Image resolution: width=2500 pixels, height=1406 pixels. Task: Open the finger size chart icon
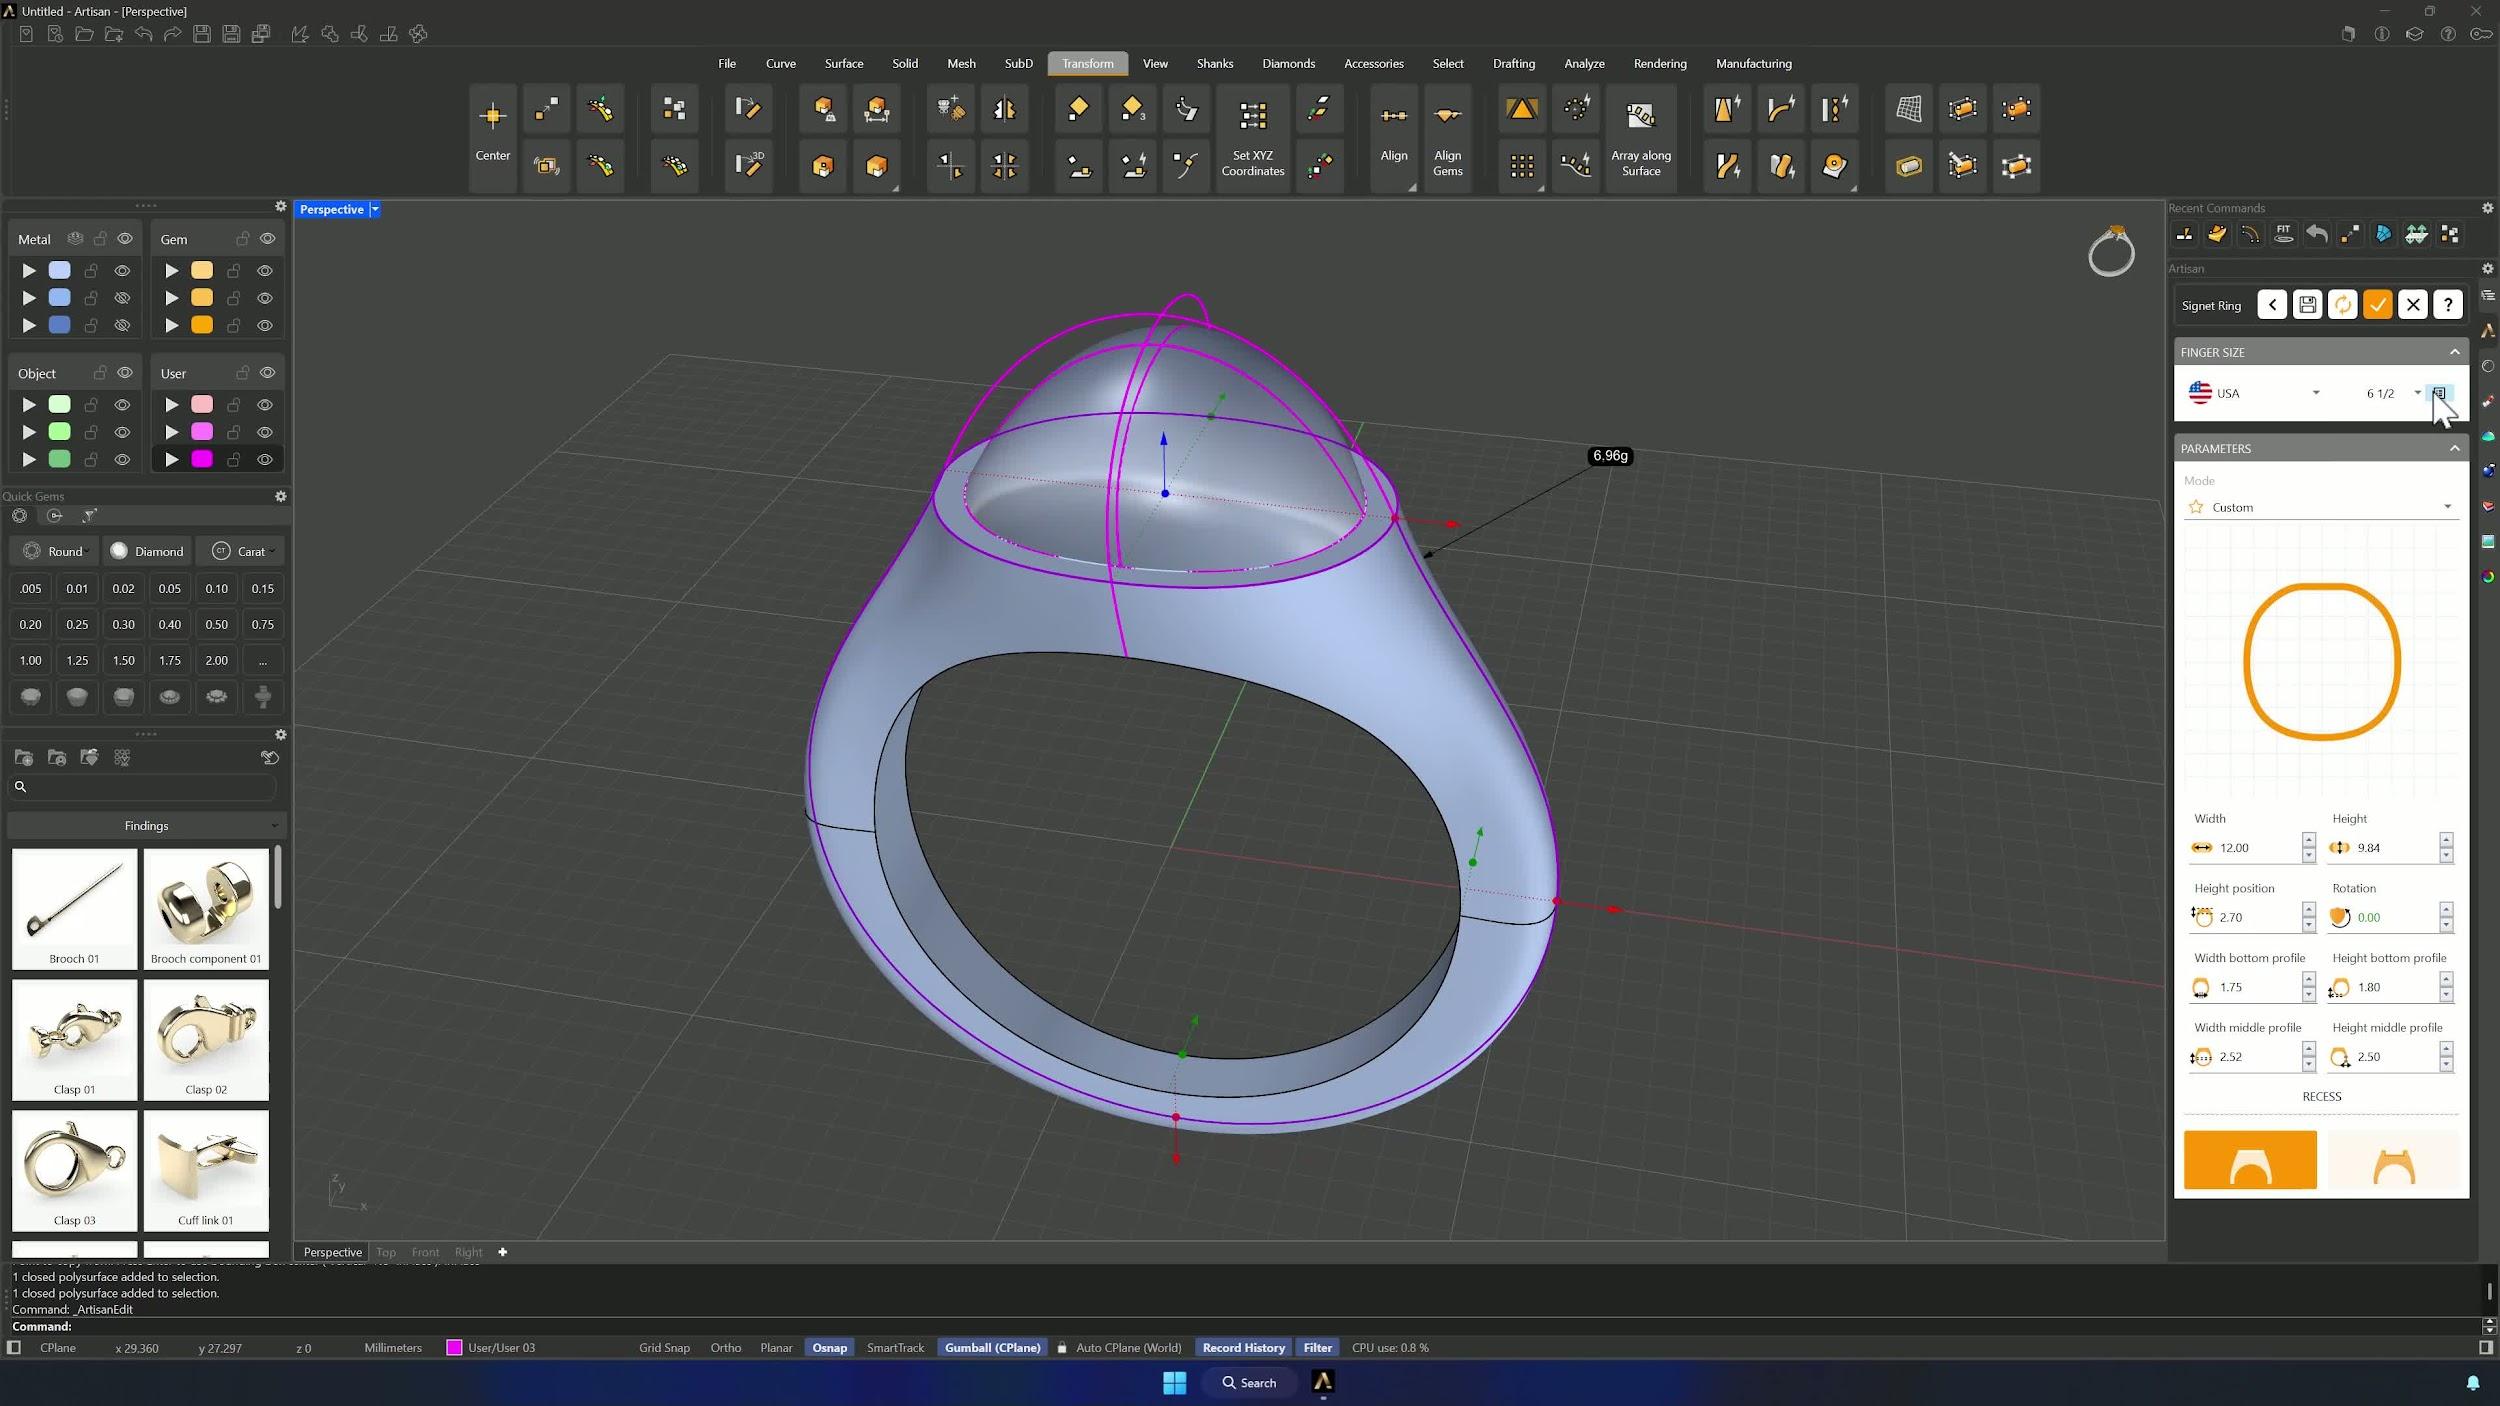pos(2438,393)
